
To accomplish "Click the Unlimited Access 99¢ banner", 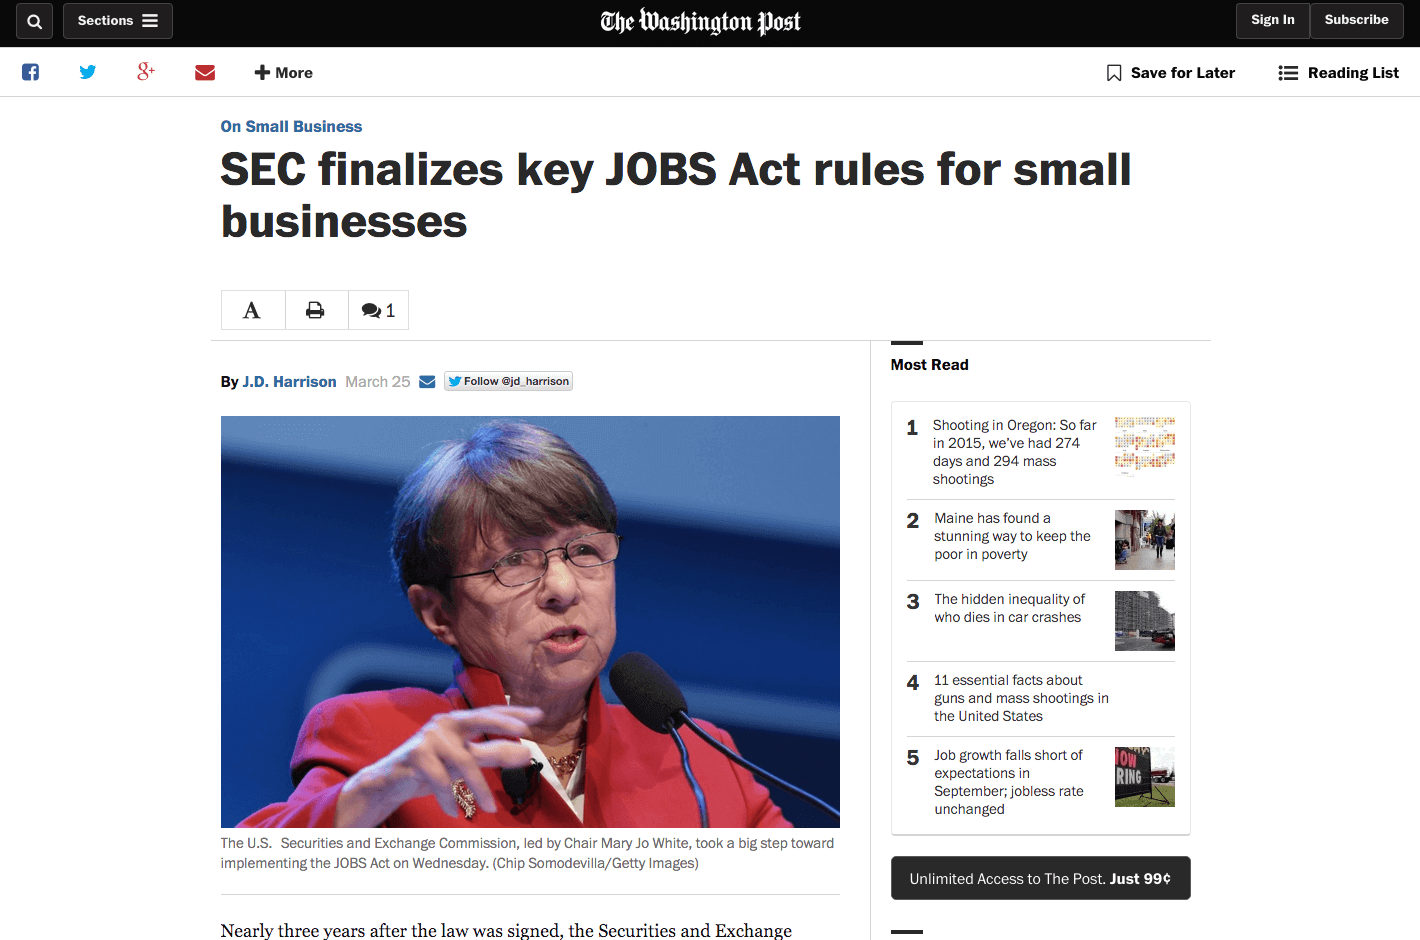I will click(x=1040, y=878).
